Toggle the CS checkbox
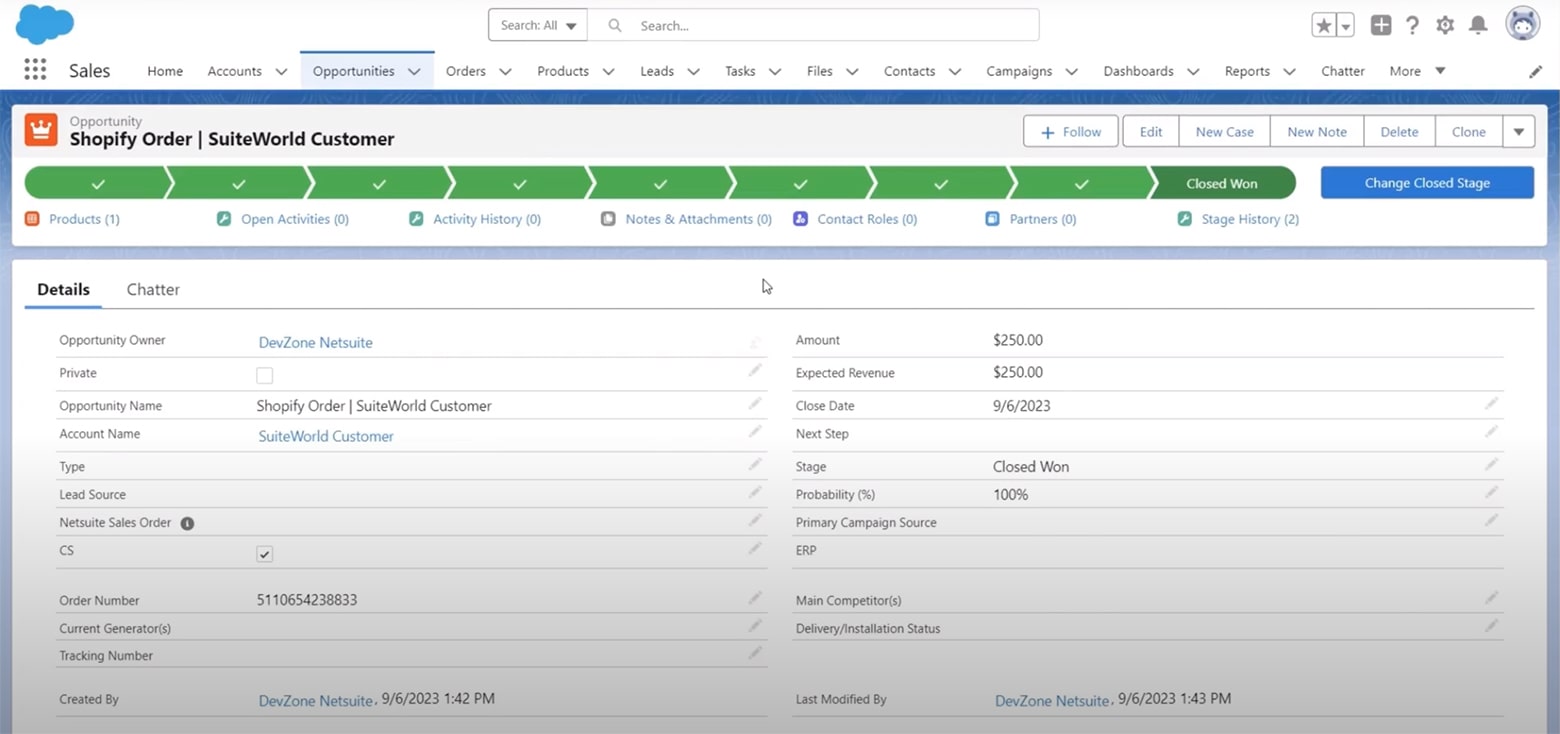This screenshot has height=734, width=1560. point(264,553)
